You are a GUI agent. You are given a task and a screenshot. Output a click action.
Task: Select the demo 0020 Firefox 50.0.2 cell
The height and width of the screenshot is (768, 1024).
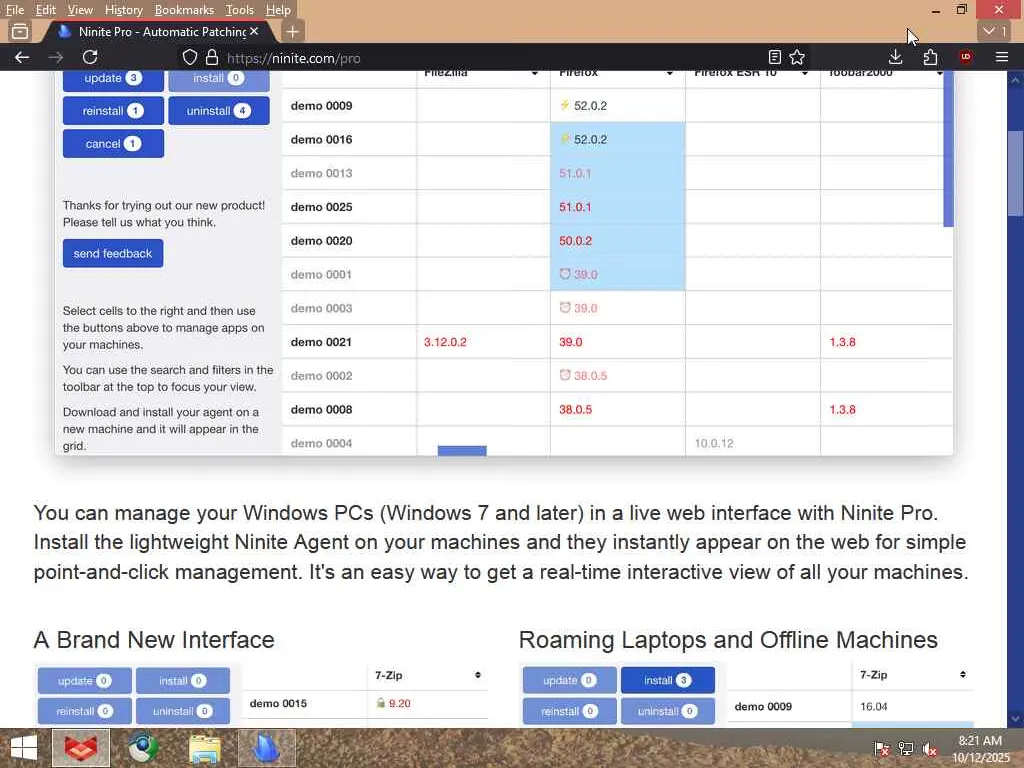[618, 240]
